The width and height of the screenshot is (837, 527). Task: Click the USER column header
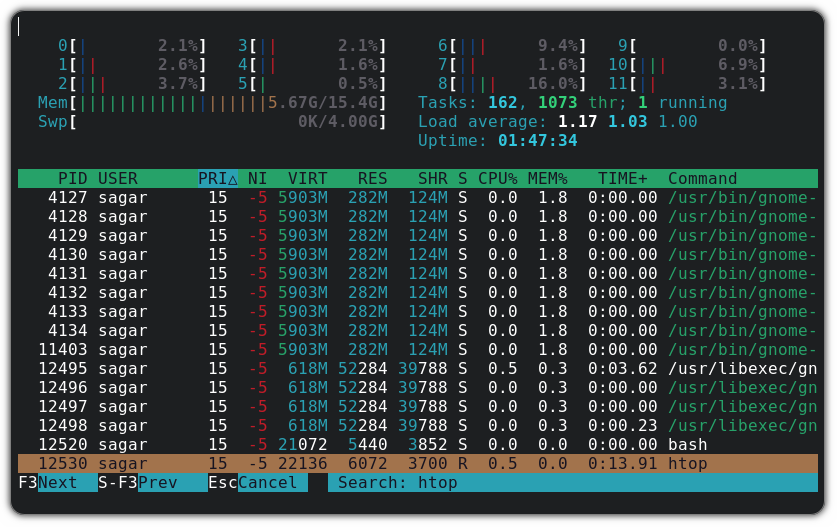[118, 179]
